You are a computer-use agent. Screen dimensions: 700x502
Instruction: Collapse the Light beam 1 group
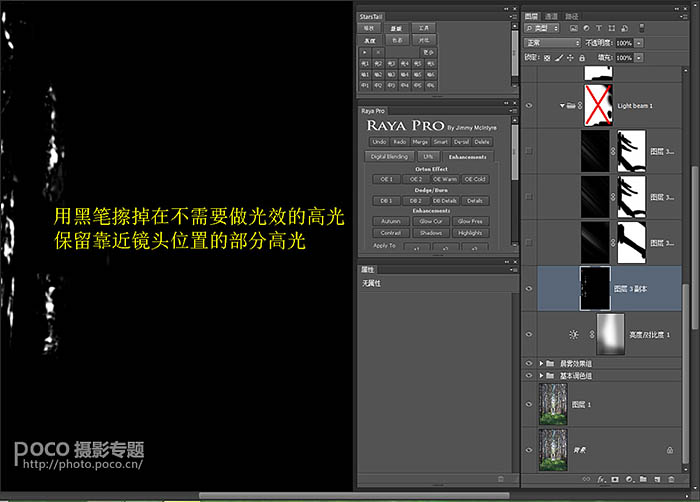point(562,106)
